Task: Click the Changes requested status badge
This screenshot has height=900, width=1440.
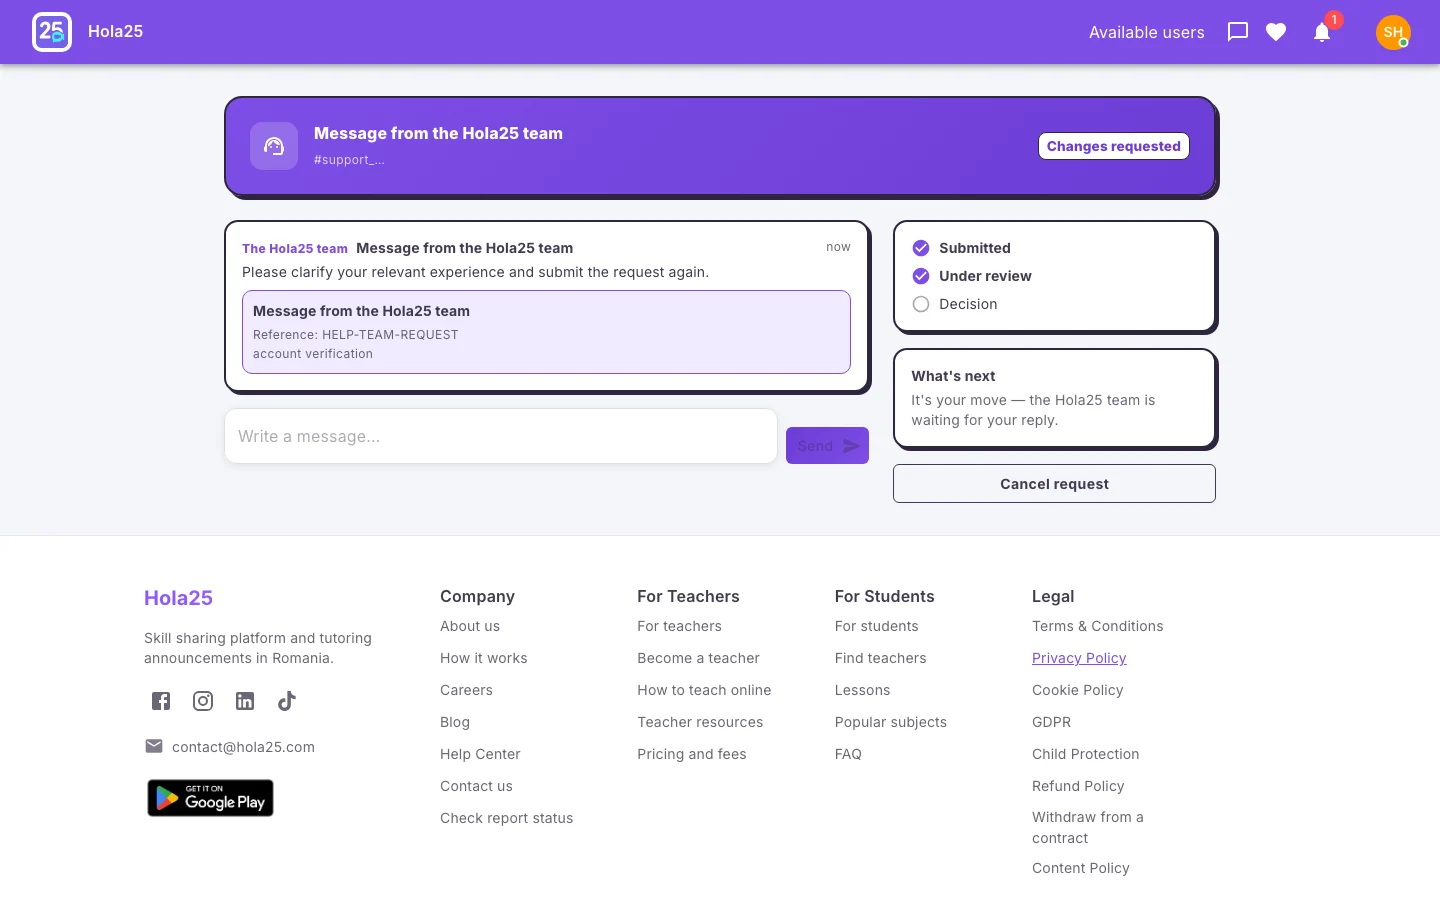Action: tap(1114, 146)
